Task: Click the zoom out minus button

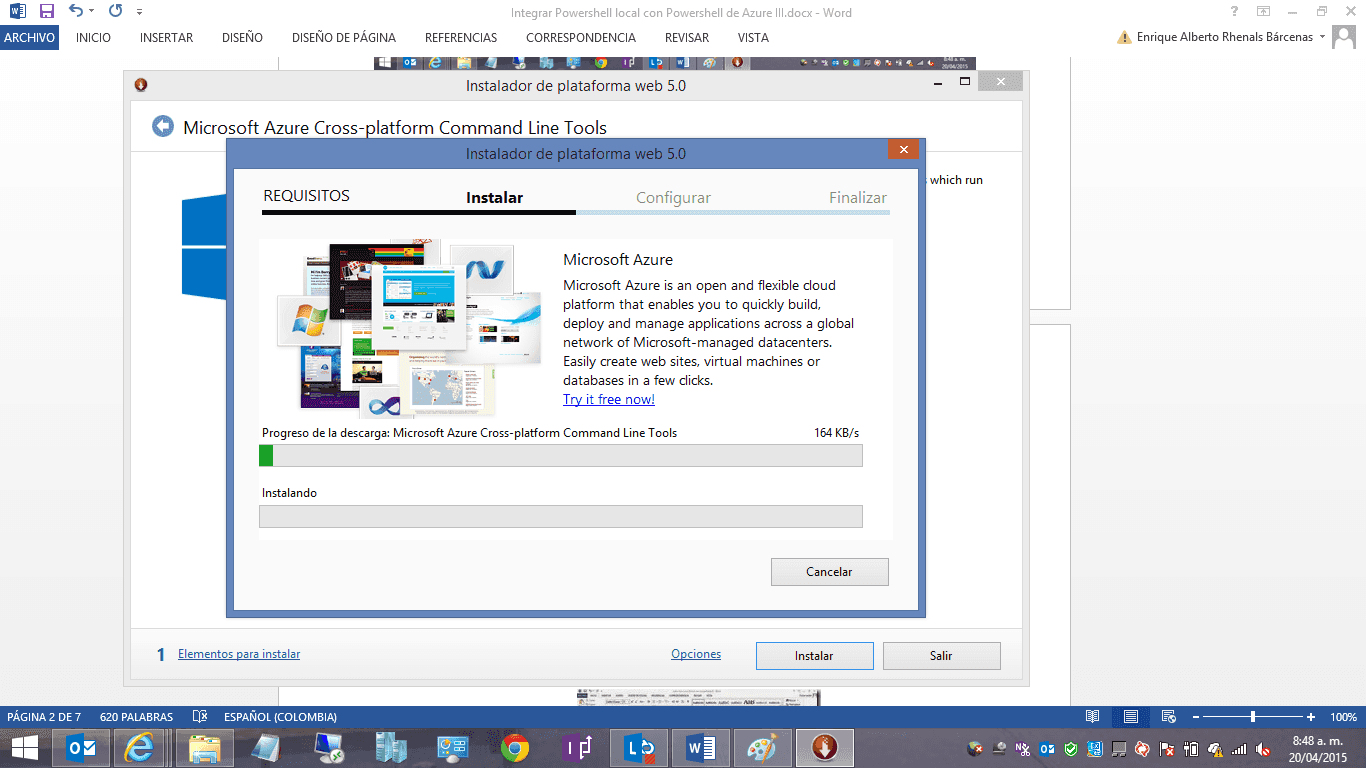Action: [1194, 717]
